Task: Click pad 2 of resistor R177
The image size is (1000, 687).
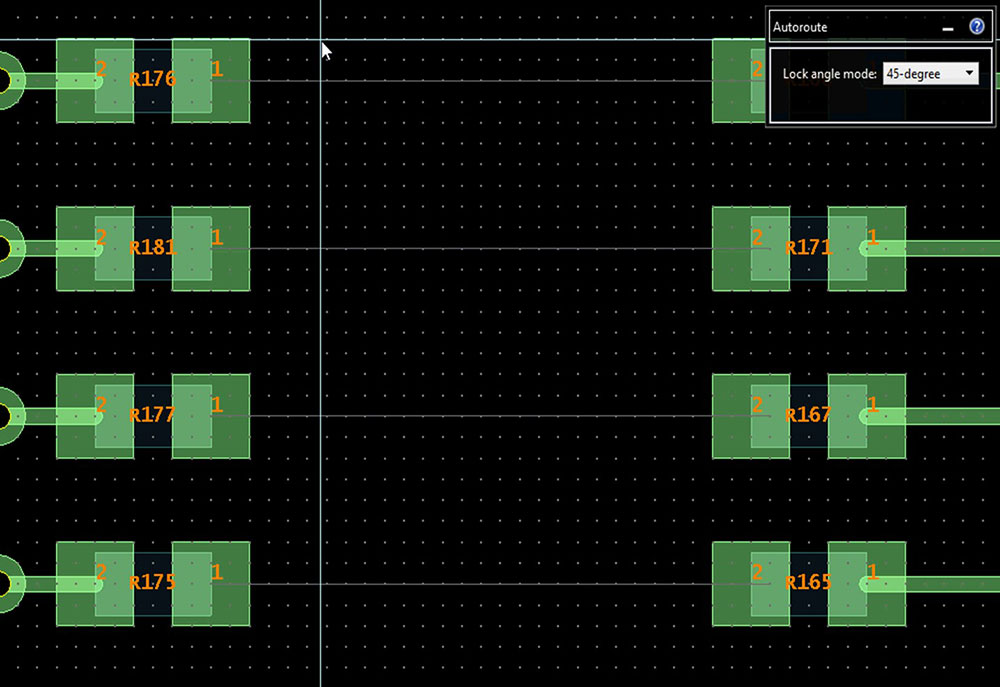Action: tap(95, 416)
